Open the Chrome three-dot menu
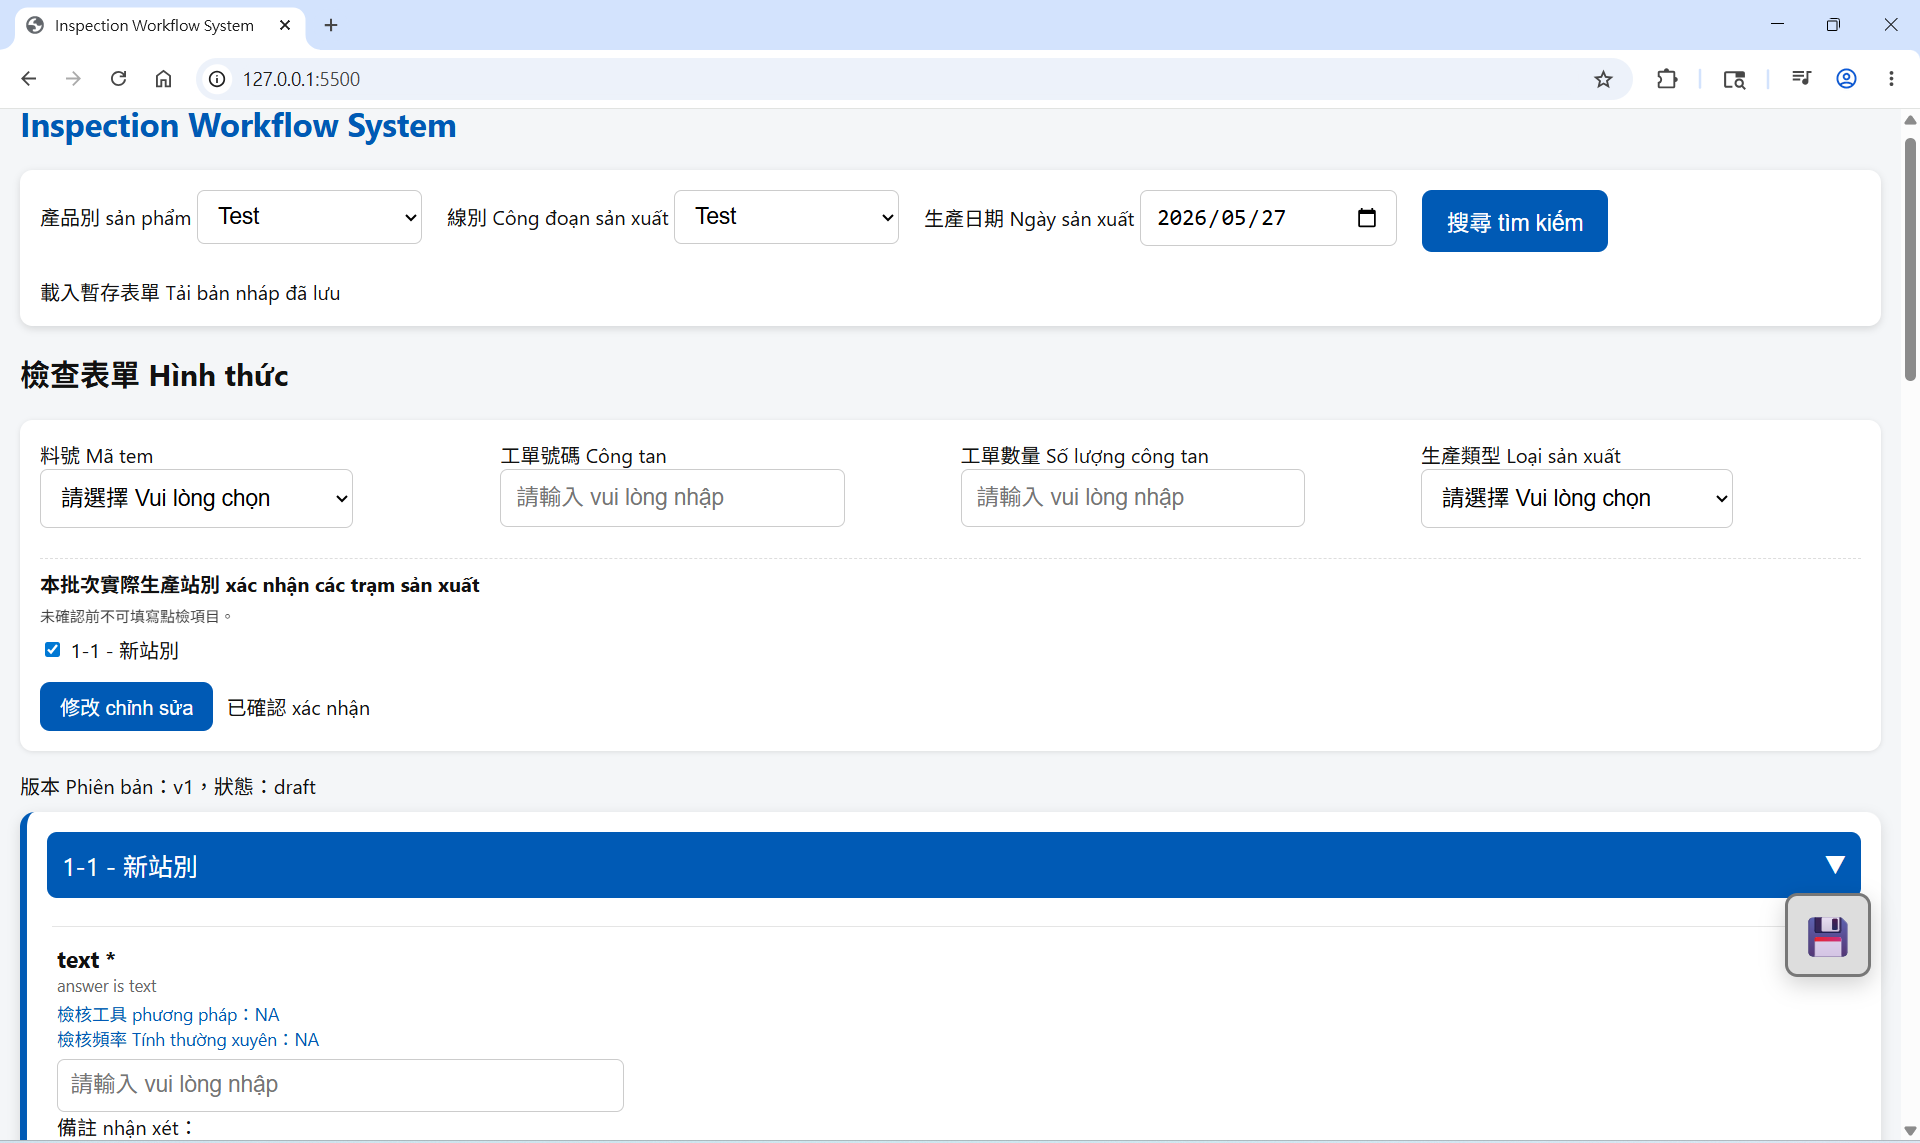The height and width of the screenshot is (1143, 1920). [x=1891, y=79]
